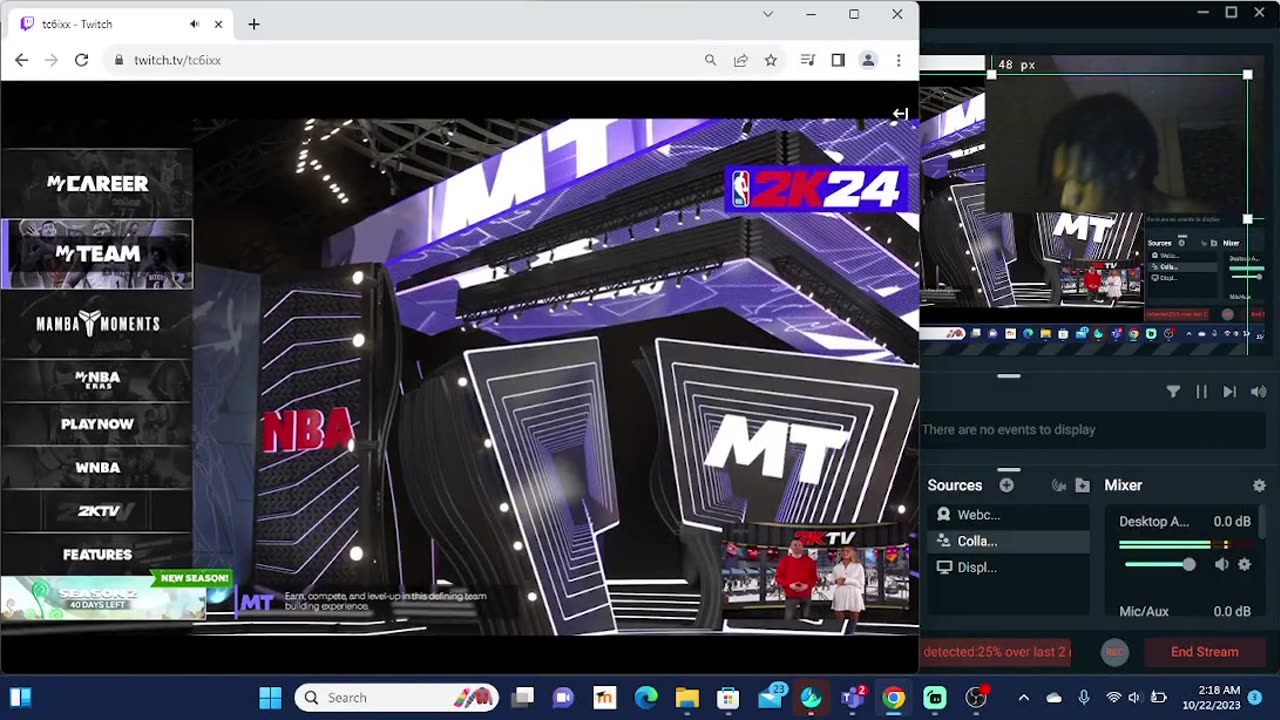Select FEATURES menu entry

click(x=97, y=555)
